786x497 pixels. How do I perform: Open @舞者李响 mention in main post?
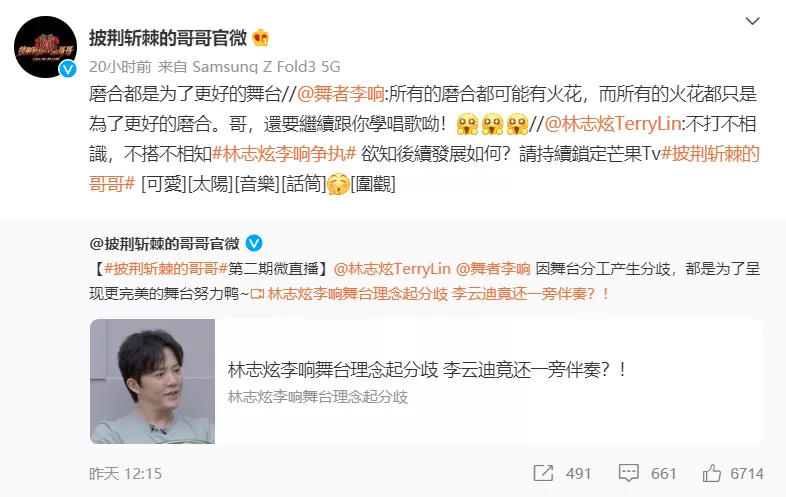tap(340, 94)
